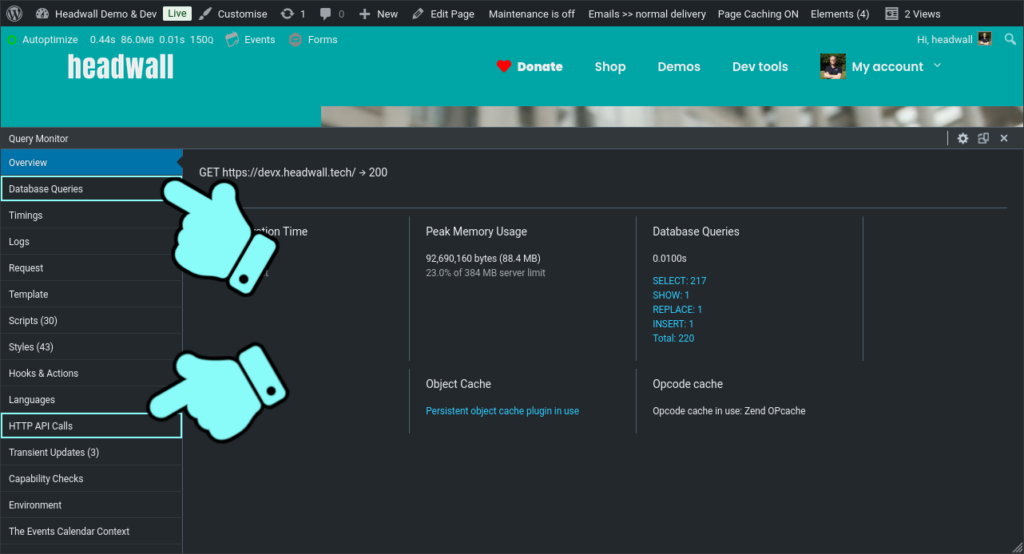This screenshot has width=1024, height=554.
Task: Open Query Monitor settings gear
Action: pos(963,138)
